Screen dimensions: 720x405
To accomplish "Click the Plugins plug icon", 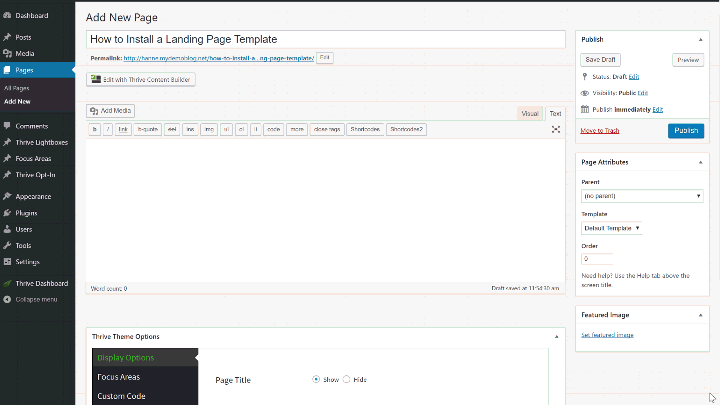I will (7, 213).
